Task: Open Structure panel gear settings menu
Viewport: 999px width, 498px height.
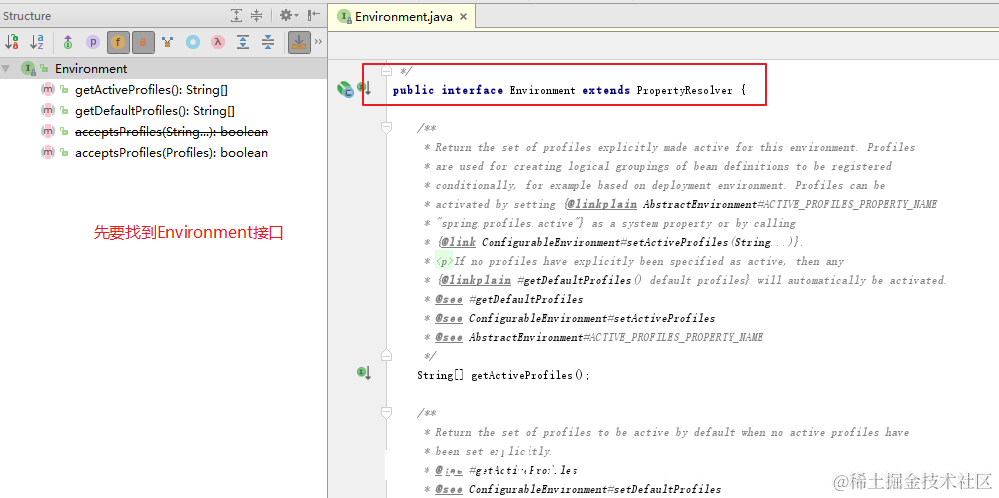Action: click(288, 15)
